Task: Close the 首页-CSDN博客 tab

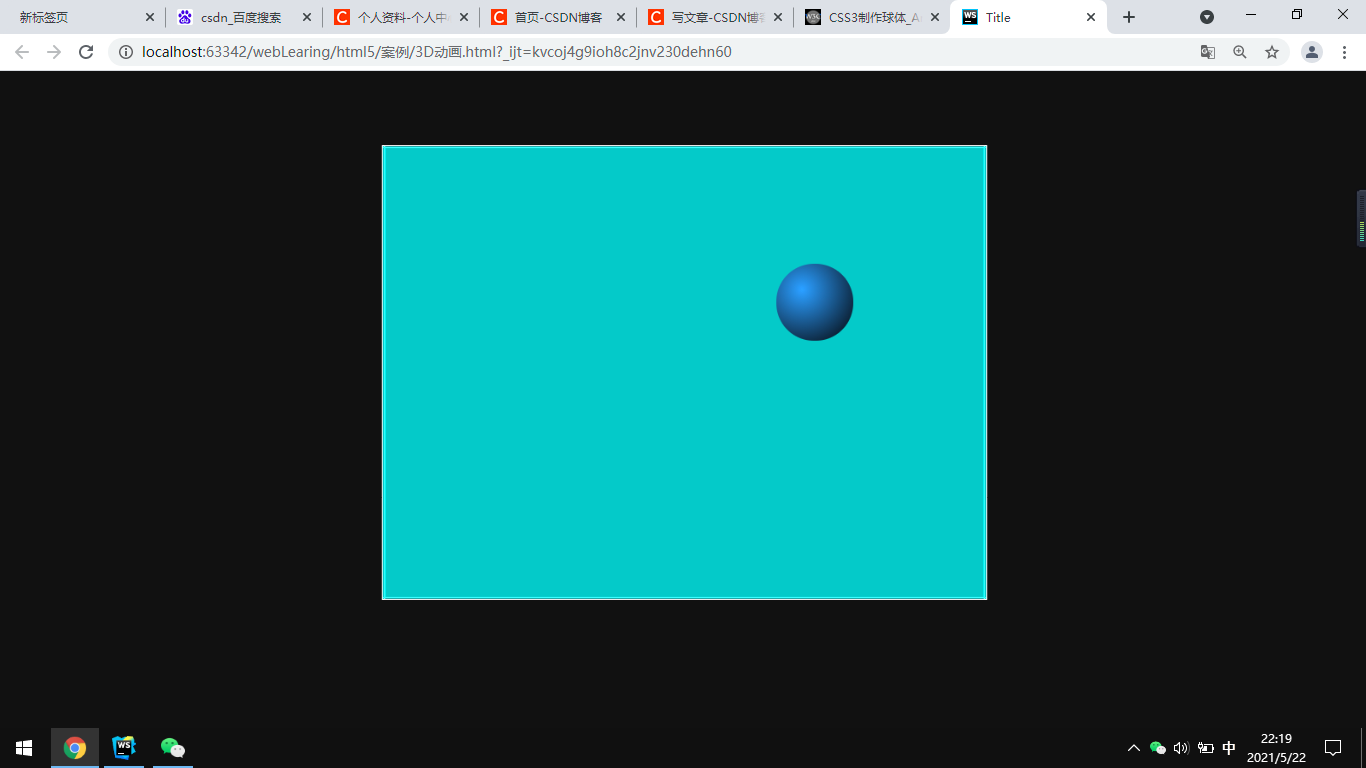Action: (621, 17)
